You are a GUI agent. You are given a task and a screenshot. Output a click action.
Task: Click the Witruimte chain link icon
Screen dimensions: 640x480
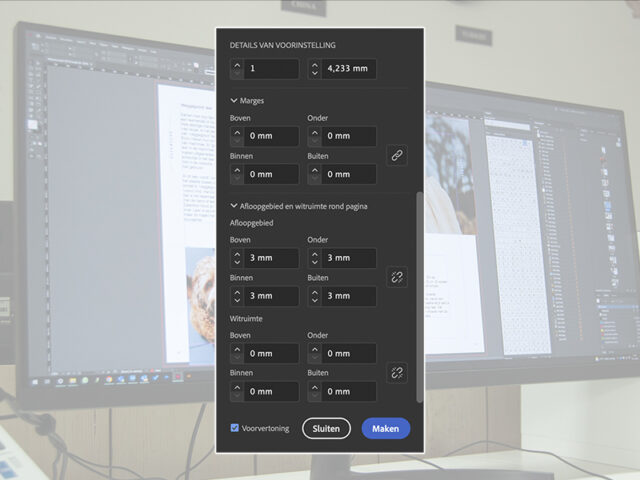click(x=397, y=372)
